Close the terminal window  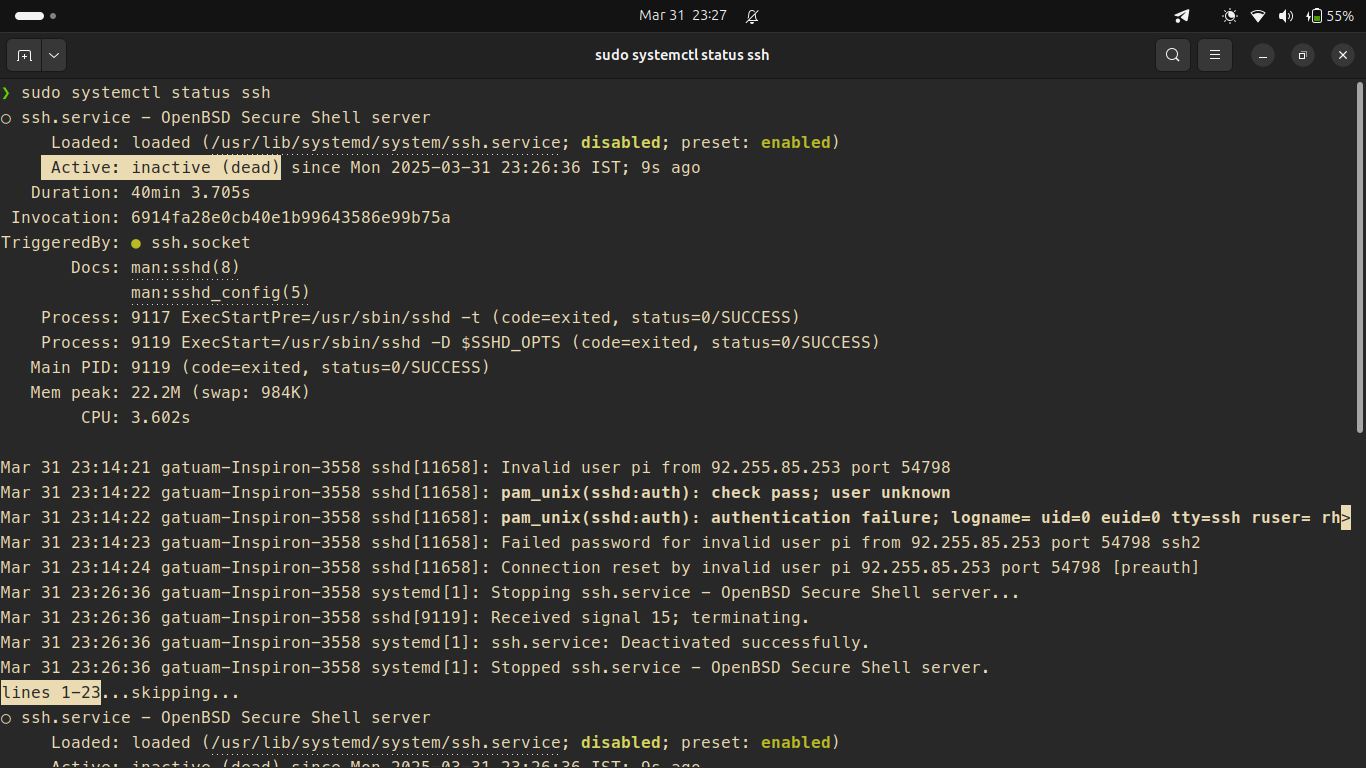pos(1343,56)
